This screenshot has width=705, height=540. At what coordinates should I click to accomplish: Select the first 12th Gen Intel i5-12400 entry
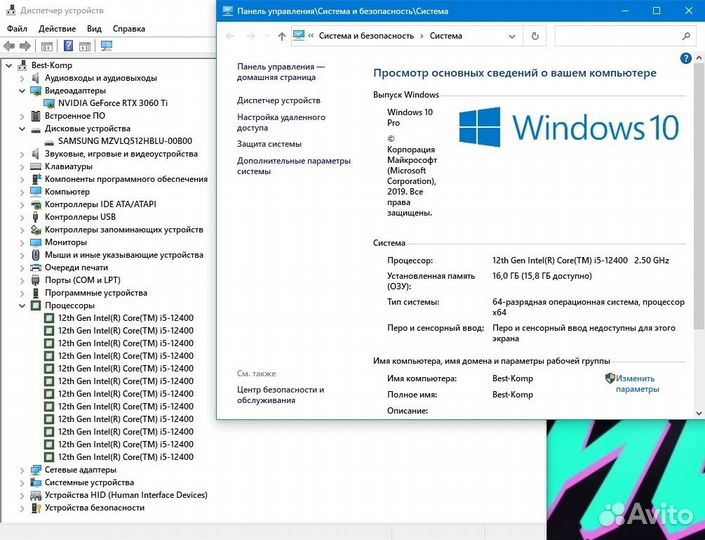point(125,318)
